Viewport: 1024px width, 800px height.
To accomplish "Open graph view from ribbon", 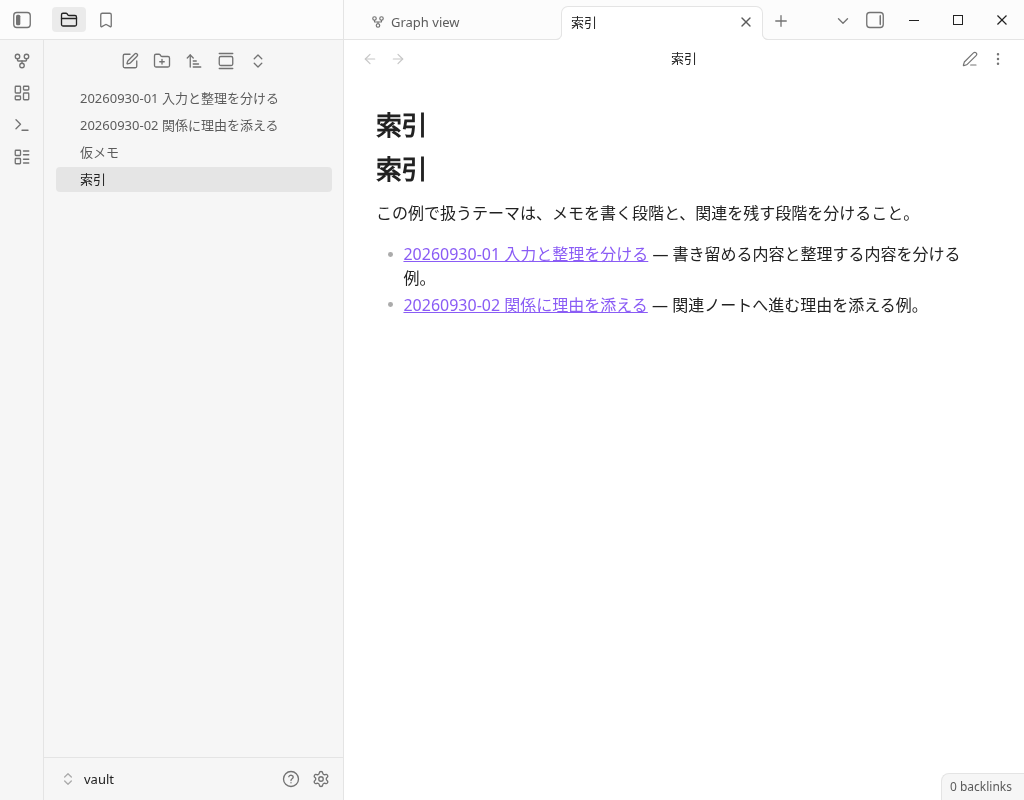I will pyautogui.click(x=22, y=61).
